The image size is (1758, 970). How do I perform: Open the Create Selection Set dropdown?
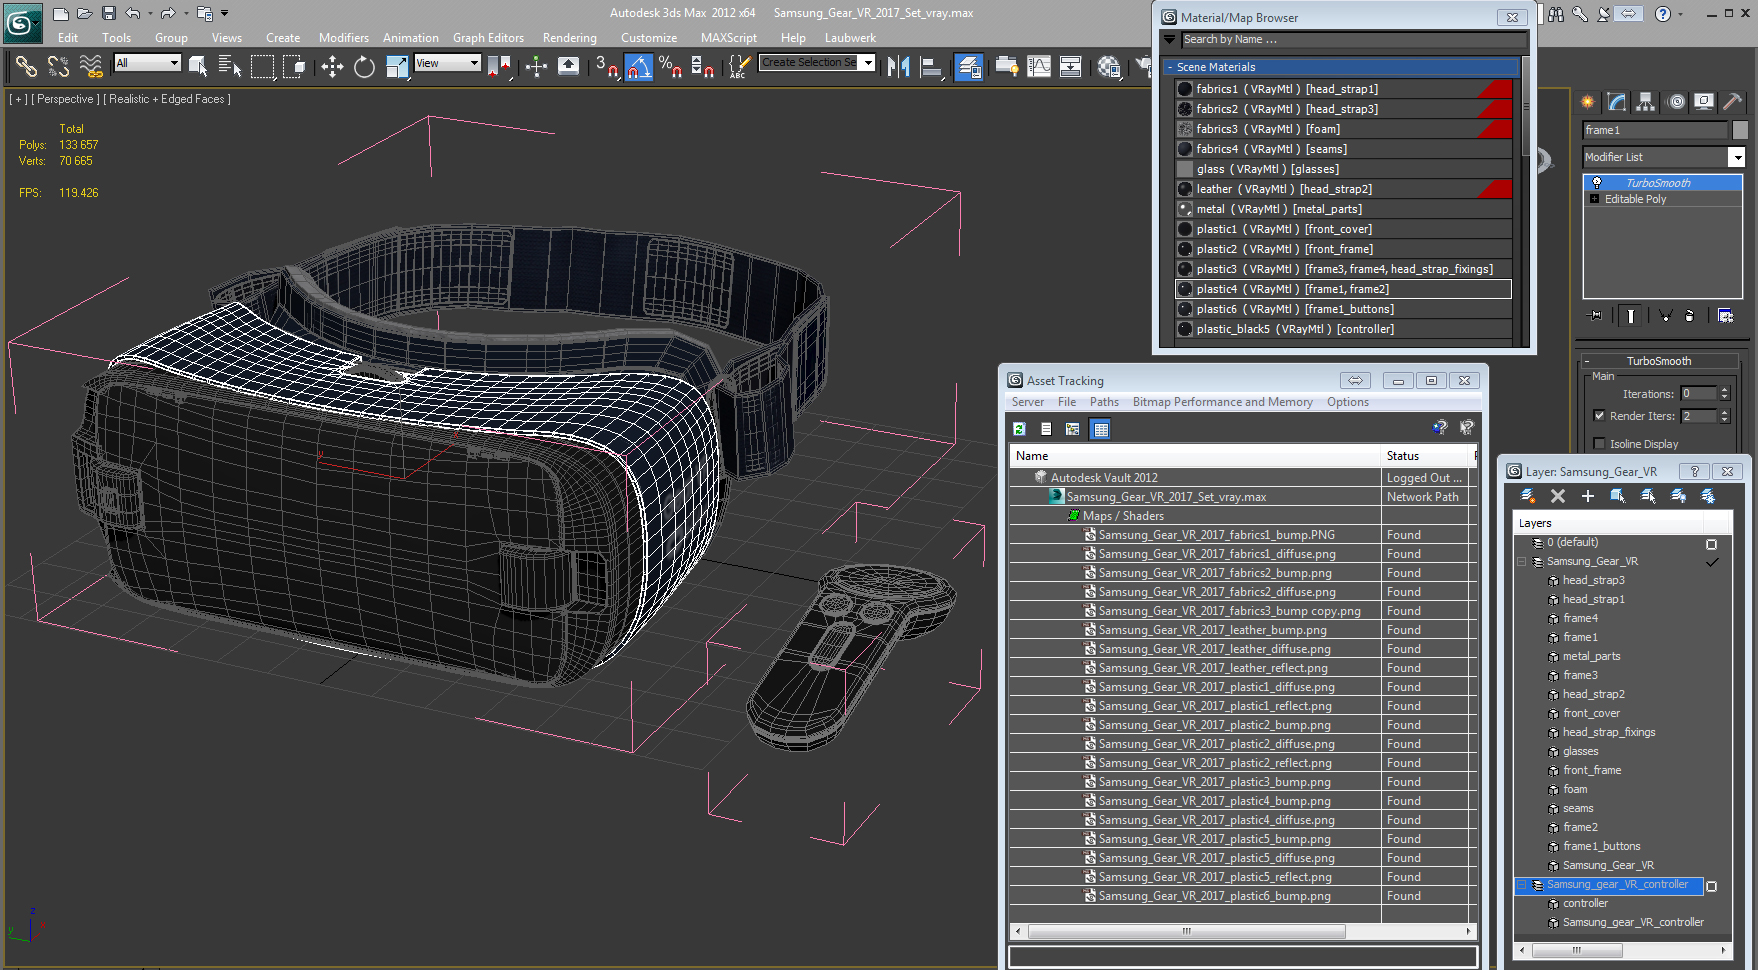pos(868,63)
